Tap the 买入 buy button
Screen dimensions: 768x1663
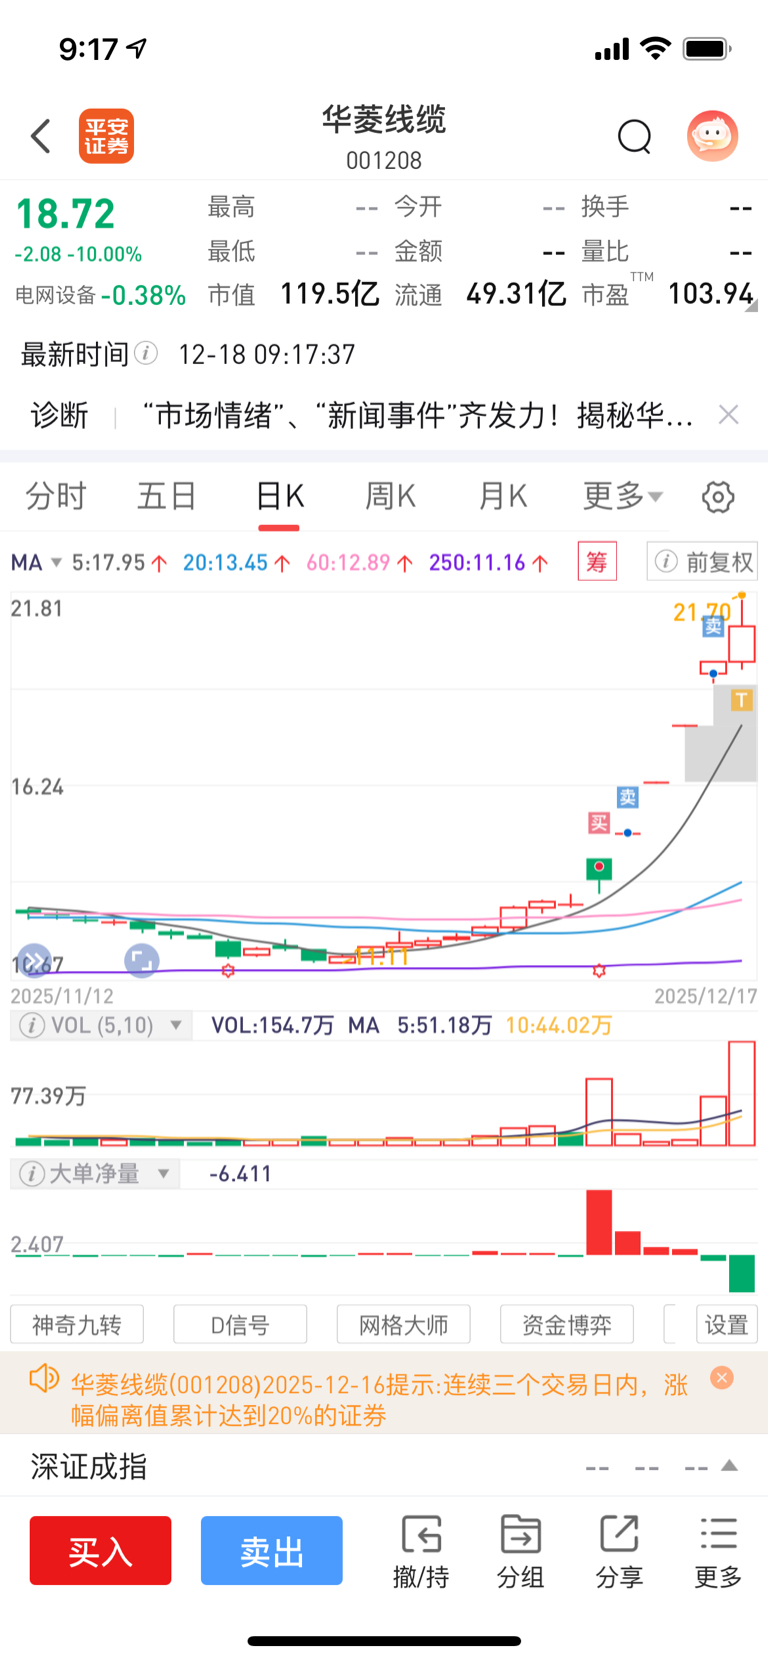(x=100, y=1550)
